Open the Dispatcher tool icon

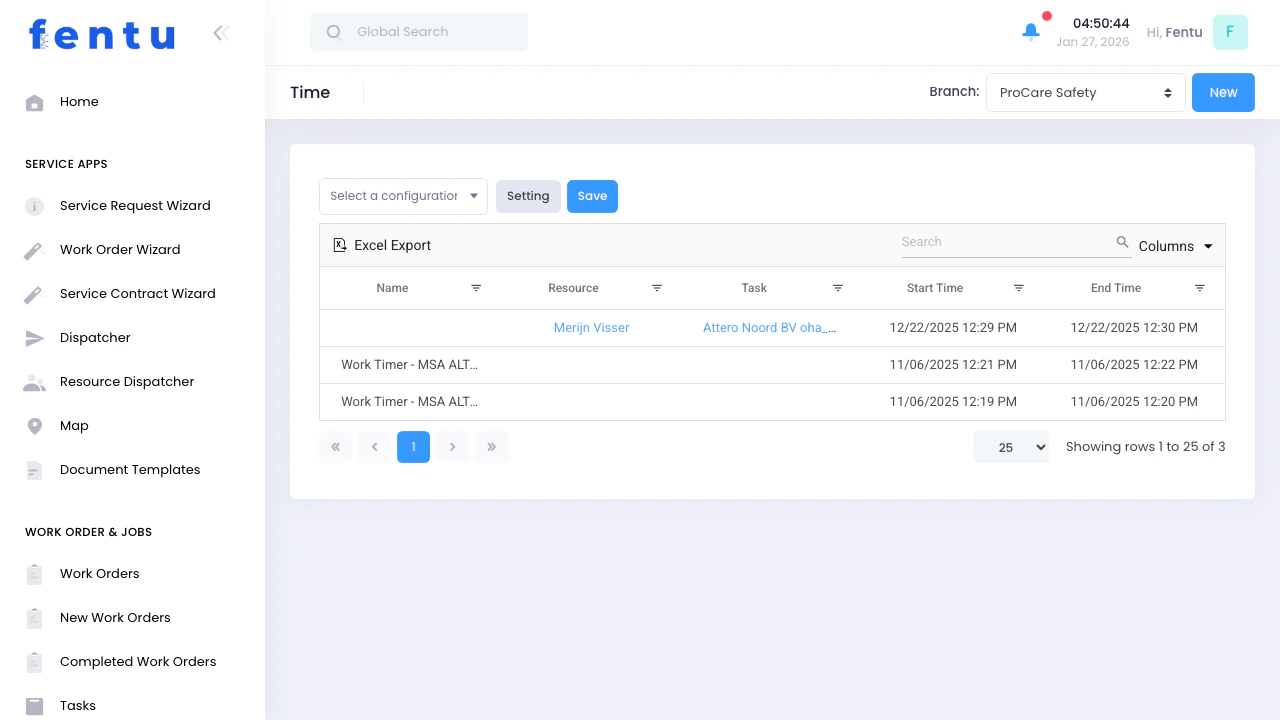[34, 337]
